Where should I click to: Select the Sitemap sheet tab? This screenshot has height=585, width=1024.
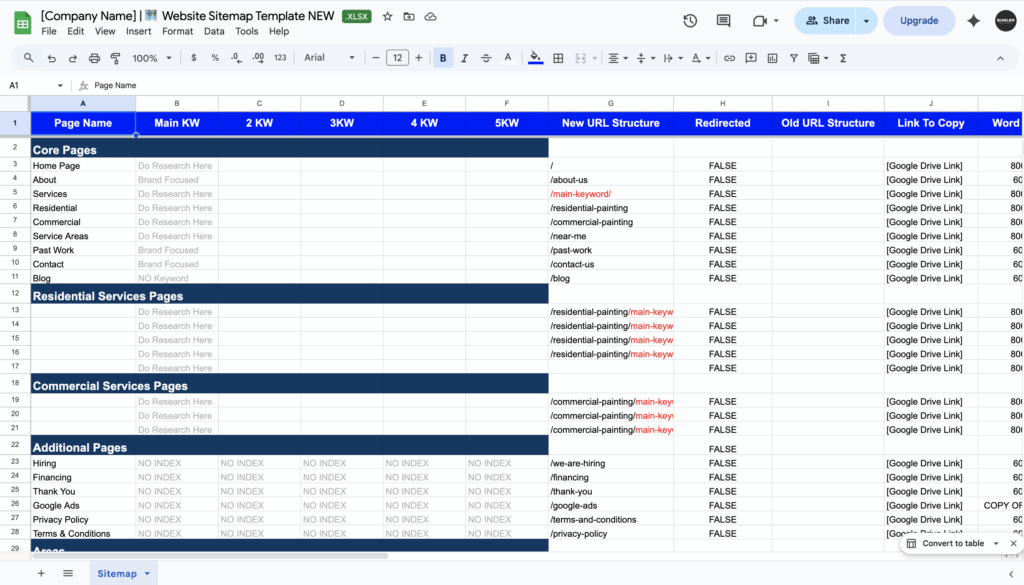pos(117,573)
